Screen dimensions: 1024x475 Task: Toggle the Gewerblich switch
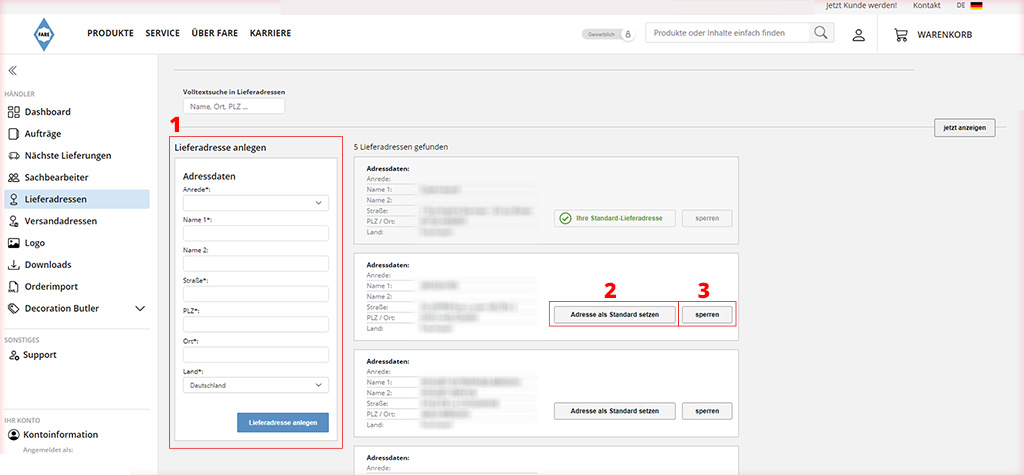609,34
